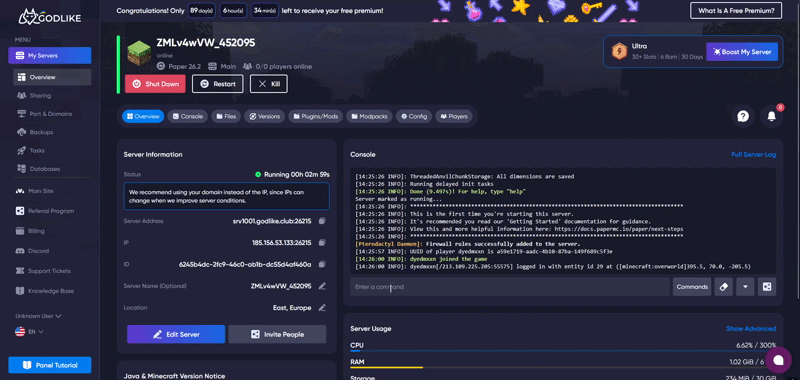Click Running status text
The image size is (800, 380).
tap(296, 174)
